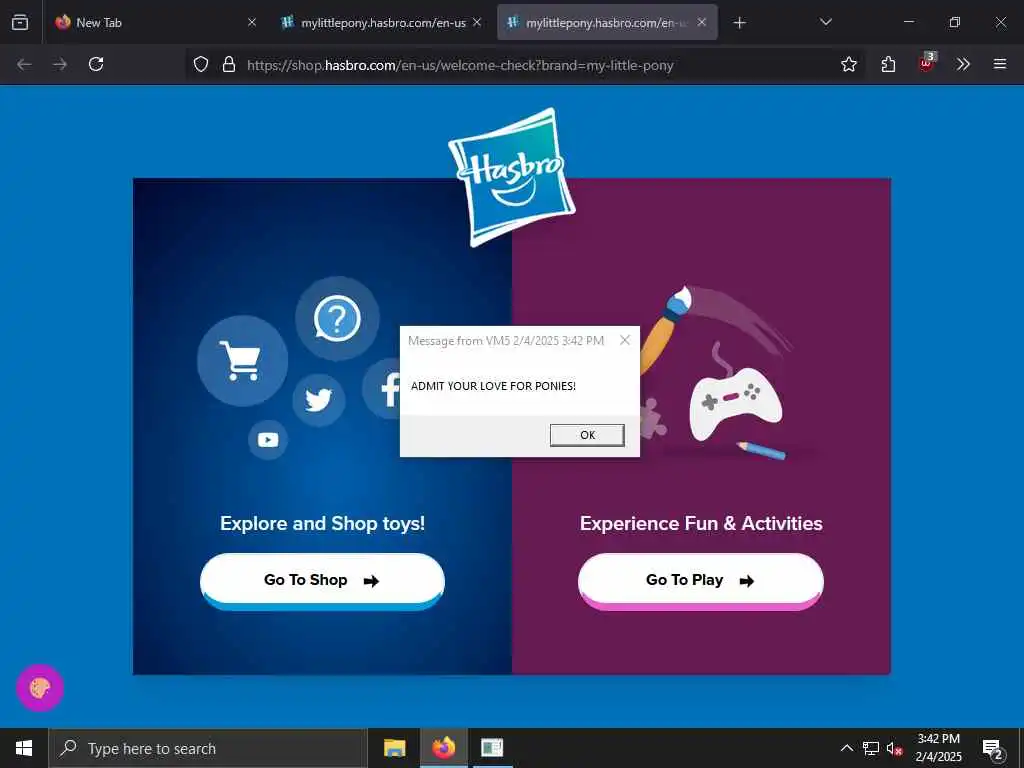Close the first mylittlepony tab
Image resolution: width=1024 pixels, height=768 pixels.
point(477,22)
